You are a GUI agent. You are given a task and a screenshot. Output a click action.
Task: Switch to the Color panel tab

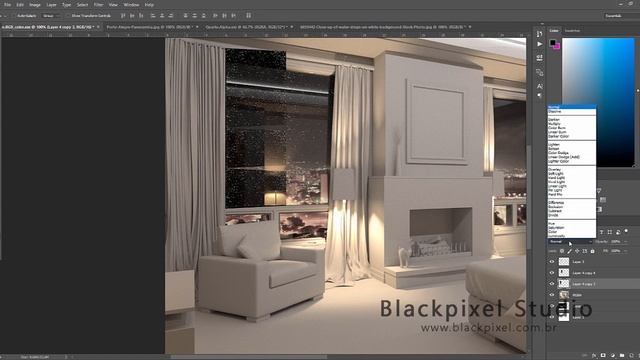(554, 31)
